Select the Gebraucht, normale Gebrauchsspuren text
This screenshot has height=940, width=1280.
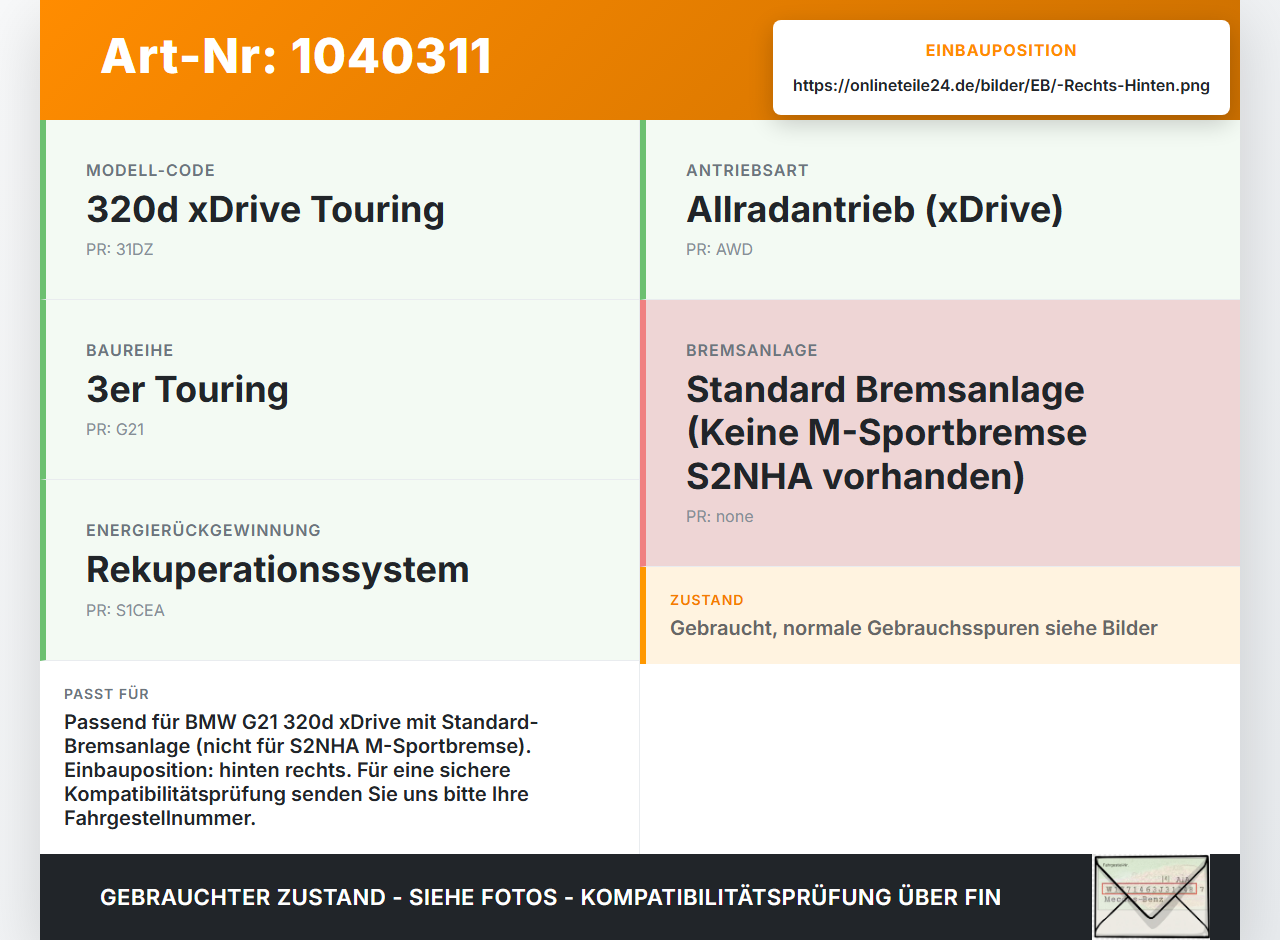pyautogui.click(x=914, y=628)
